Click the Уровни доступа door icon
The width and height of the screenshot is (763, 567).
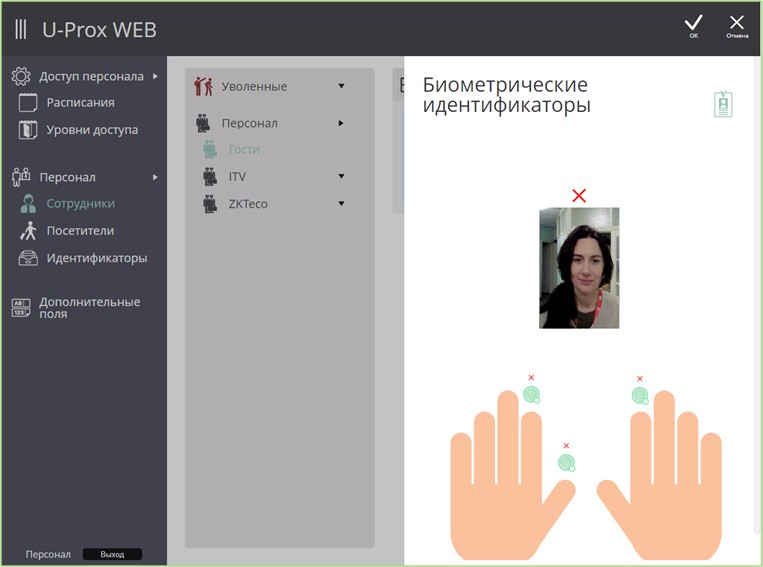point(28,130)
